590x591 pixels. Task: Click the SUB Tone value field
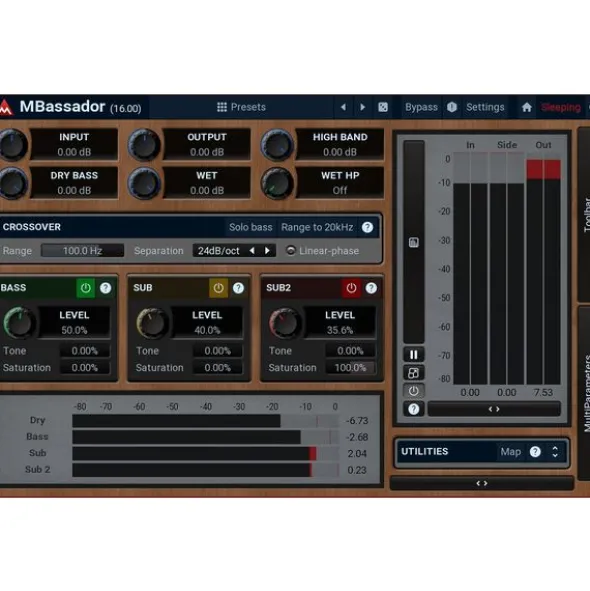coord(218,351)
